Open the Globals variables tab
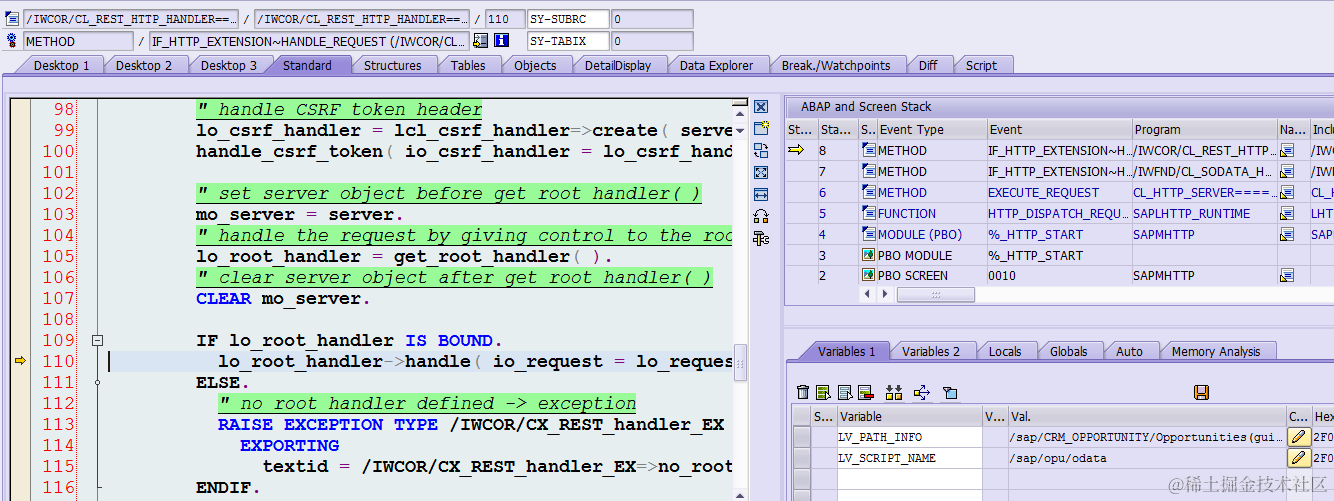The width and height of the screenshot is (1334, 501). pos(1068,351)
